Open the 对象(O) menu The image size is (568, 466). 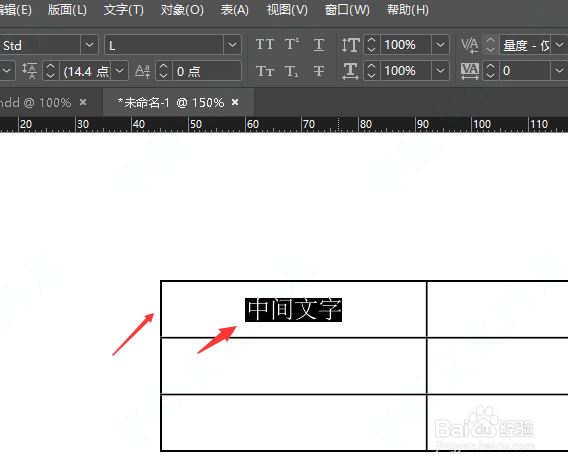[x=182, y=10]
